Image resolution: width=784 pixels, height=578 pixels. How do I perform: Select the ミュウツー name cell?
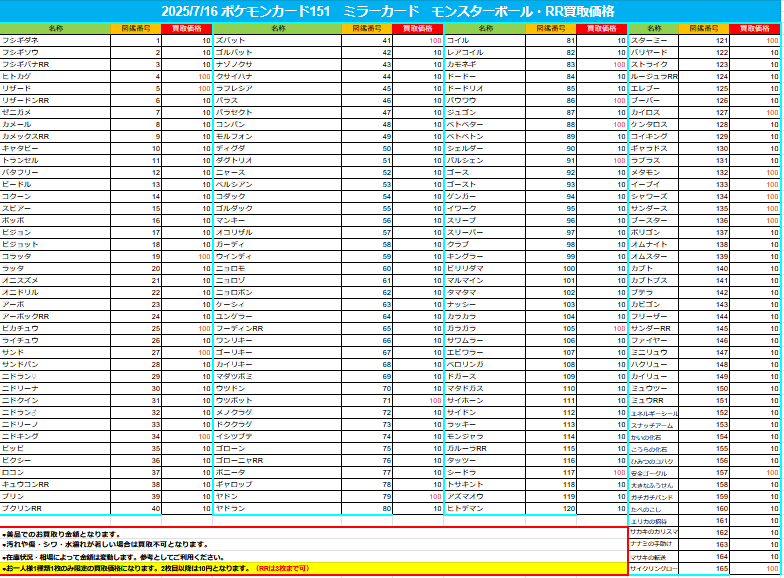tap(654, 388)
